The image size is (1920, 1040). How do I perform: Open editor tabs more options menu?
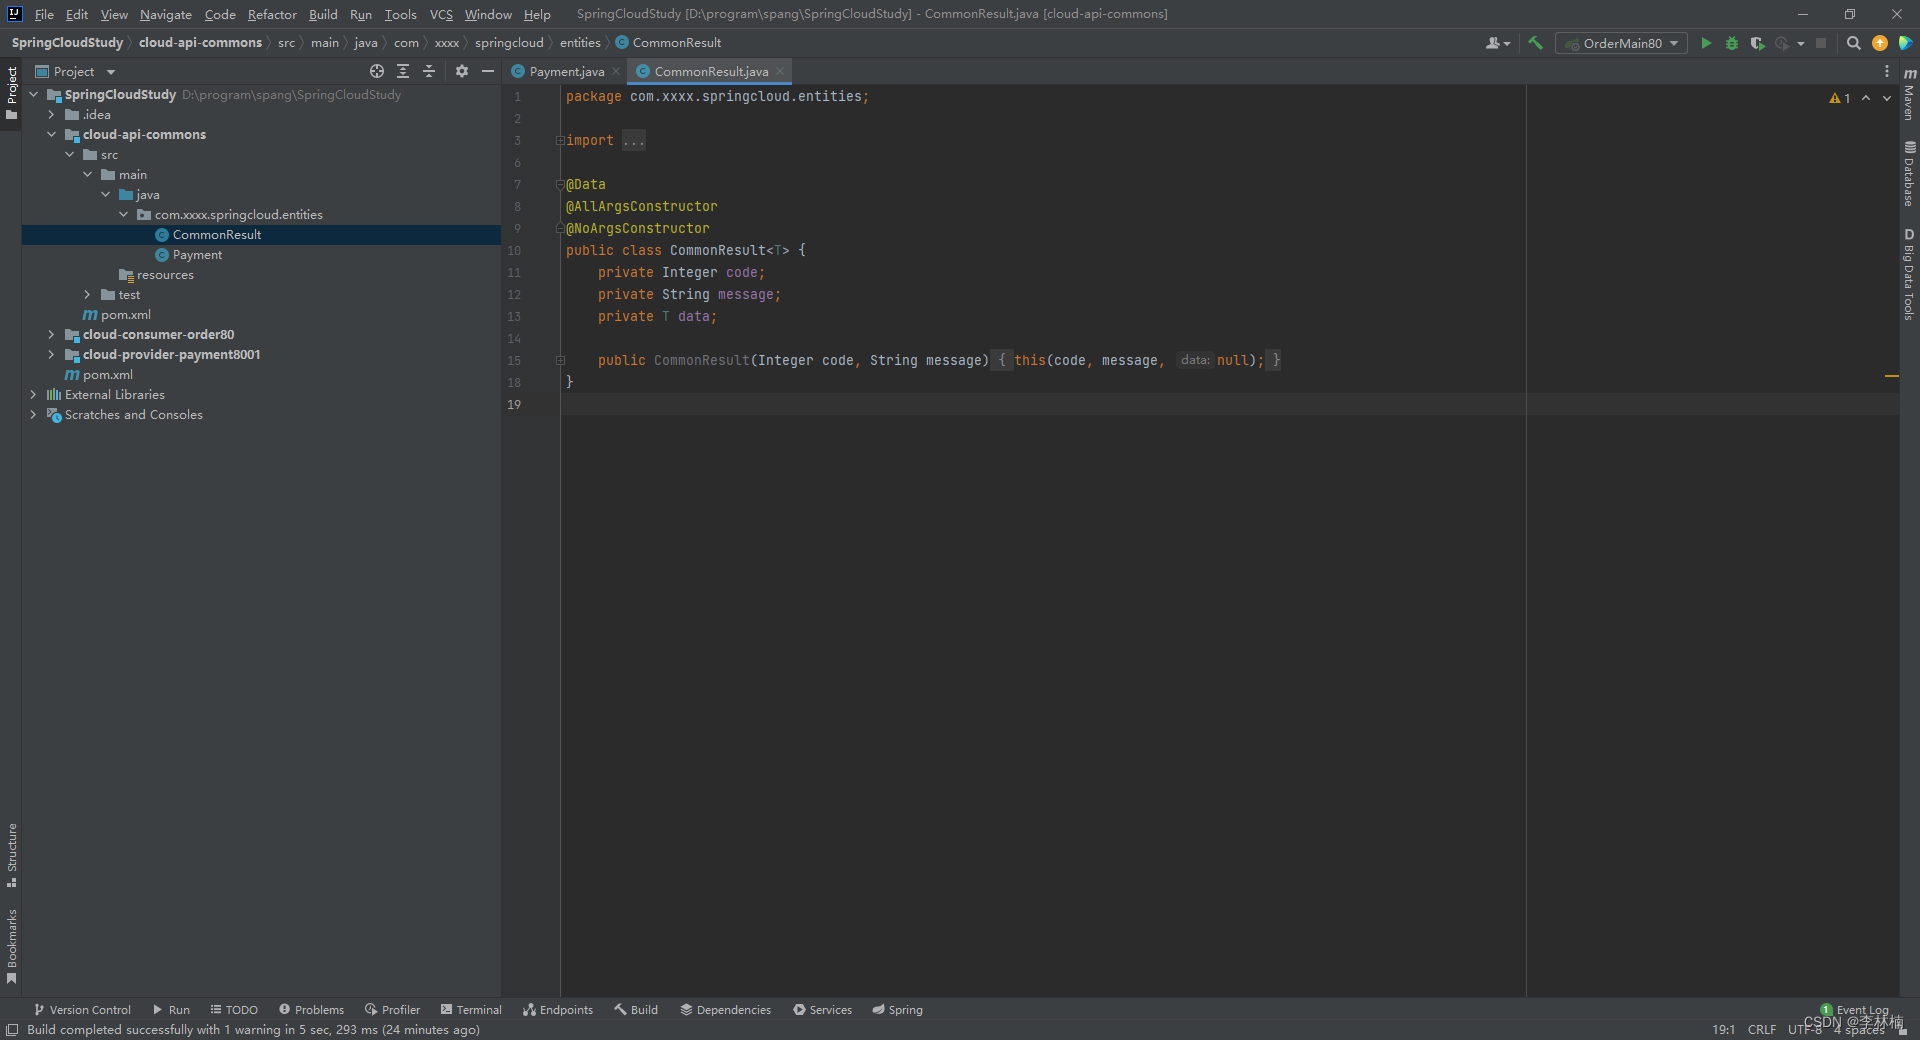coord(1887,71)
